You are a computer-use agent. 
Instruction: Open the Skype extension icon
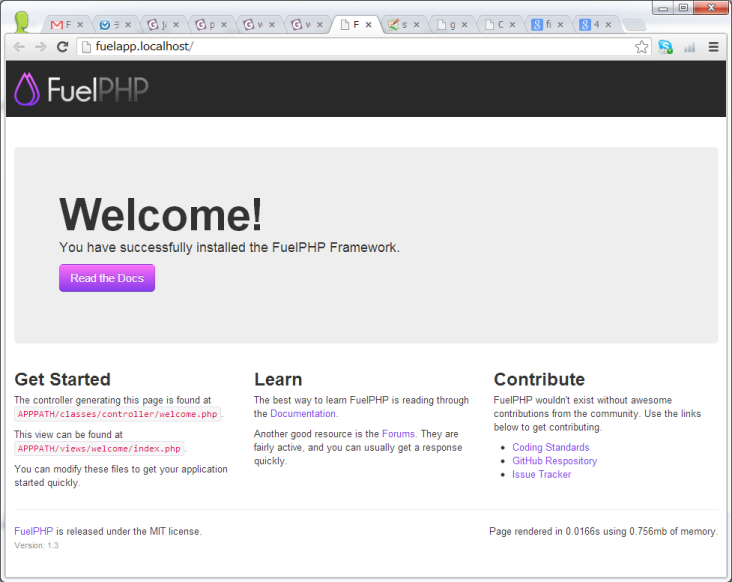(x=665, y=47)
